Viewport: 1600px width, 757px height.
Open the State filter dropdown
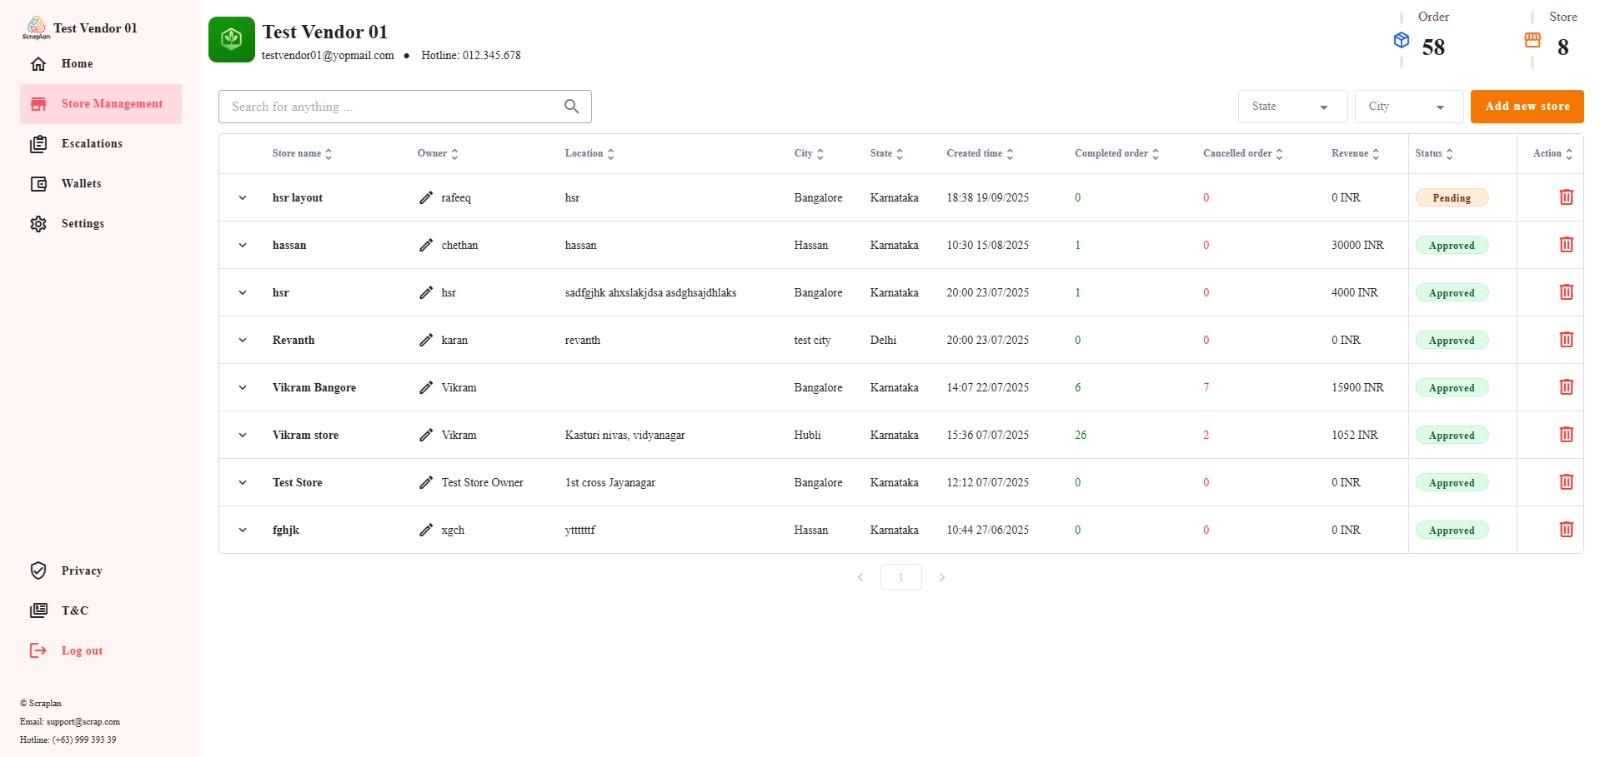1291,107
